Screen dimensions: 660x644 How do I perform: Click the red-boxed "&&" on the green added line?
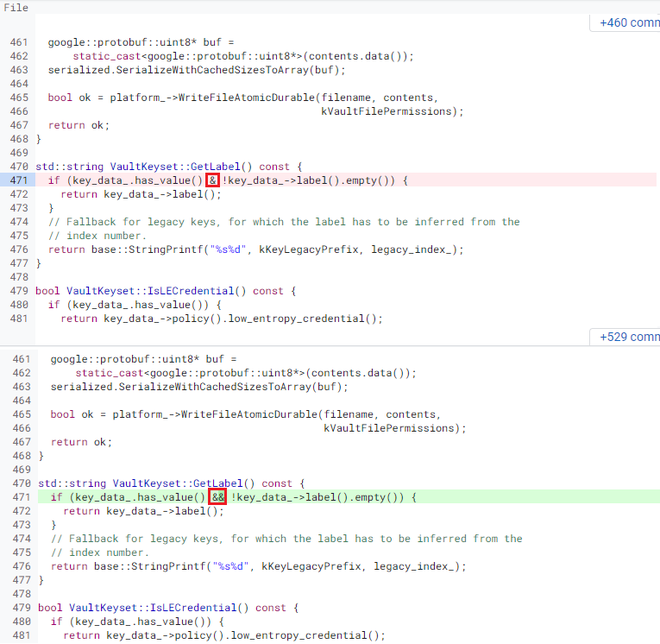218,497
